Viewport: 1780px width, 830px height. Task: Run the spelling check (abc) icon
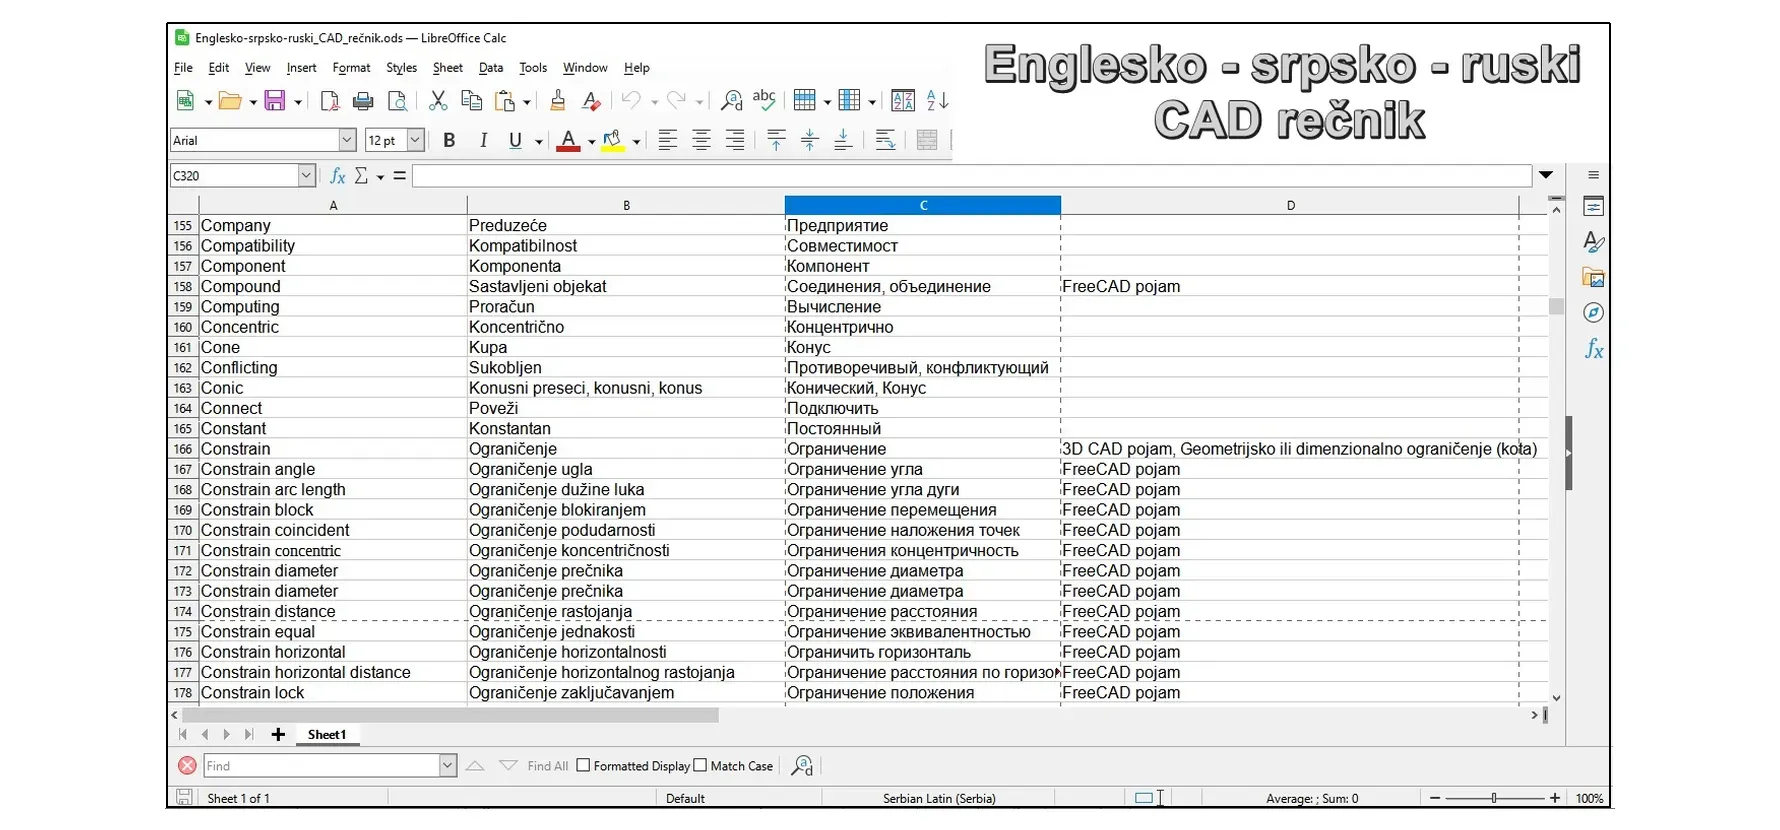tap(764, 99)
